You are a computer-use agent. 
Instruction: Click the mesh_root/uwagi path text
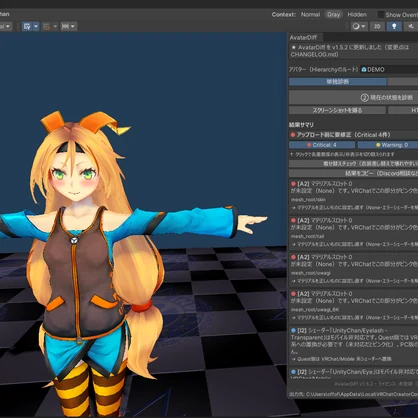[x=311, y=273]
